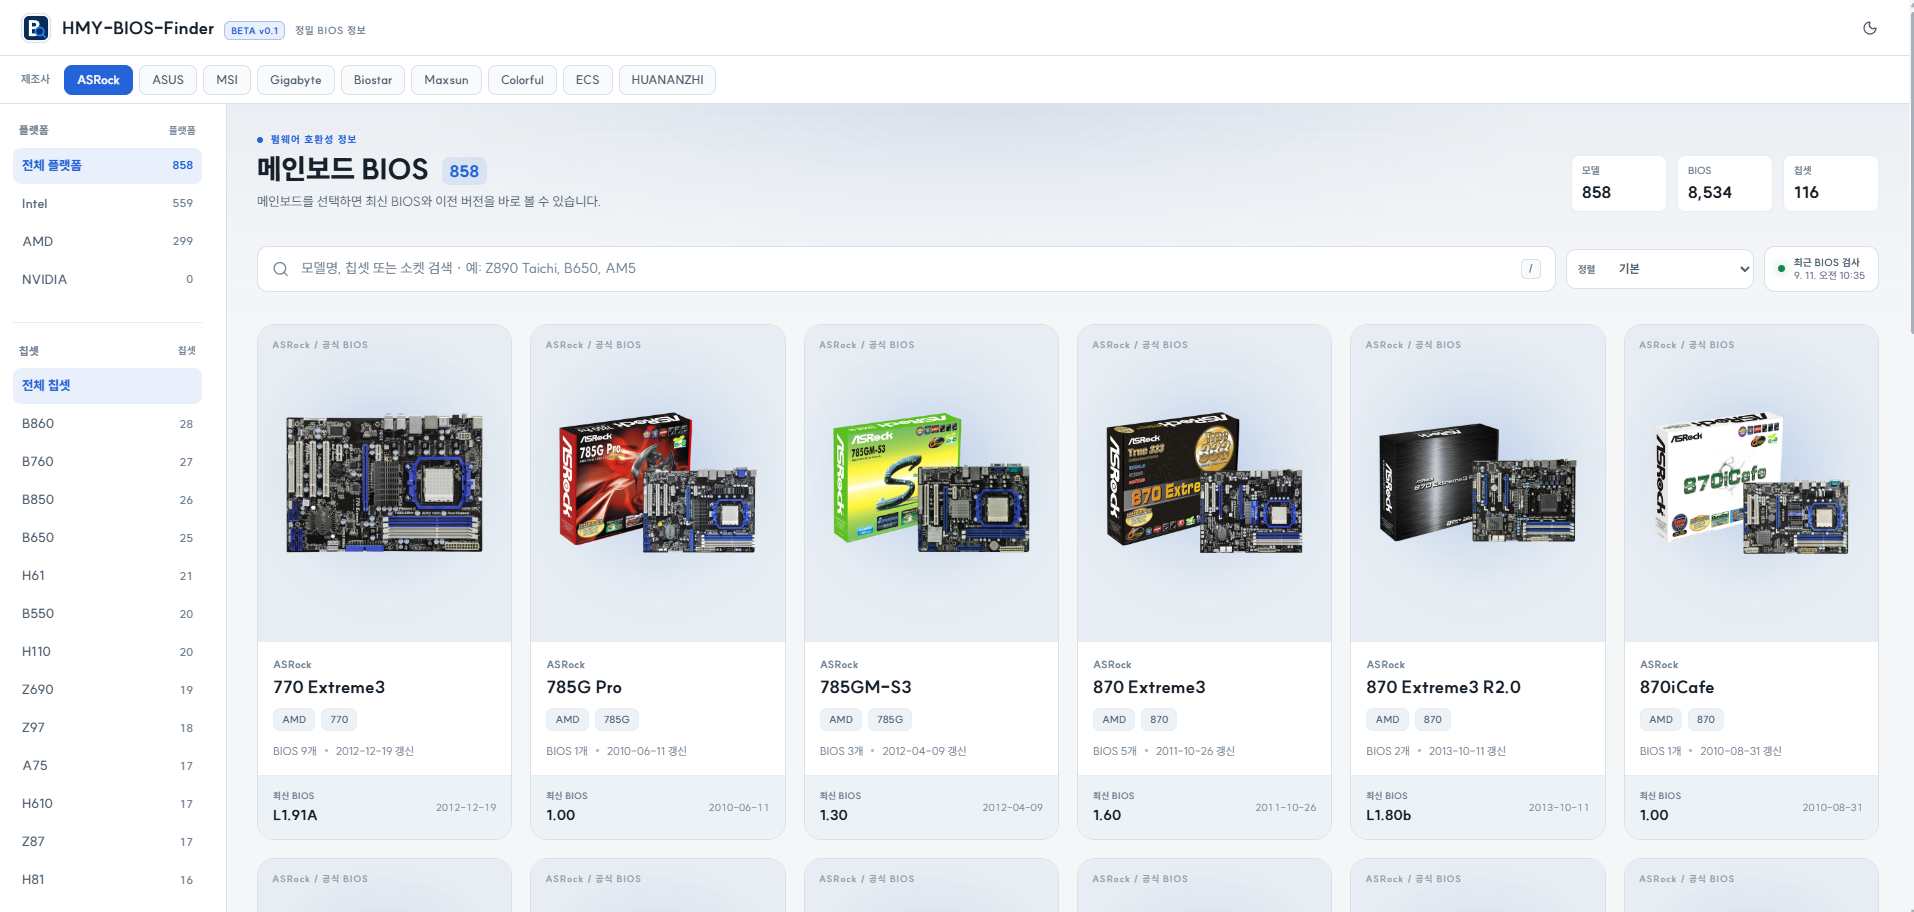The width and height of the screenshot is (1914, 912).
Task: Click the 785G tag on the 785G Pro card
Action: point(617,720)
